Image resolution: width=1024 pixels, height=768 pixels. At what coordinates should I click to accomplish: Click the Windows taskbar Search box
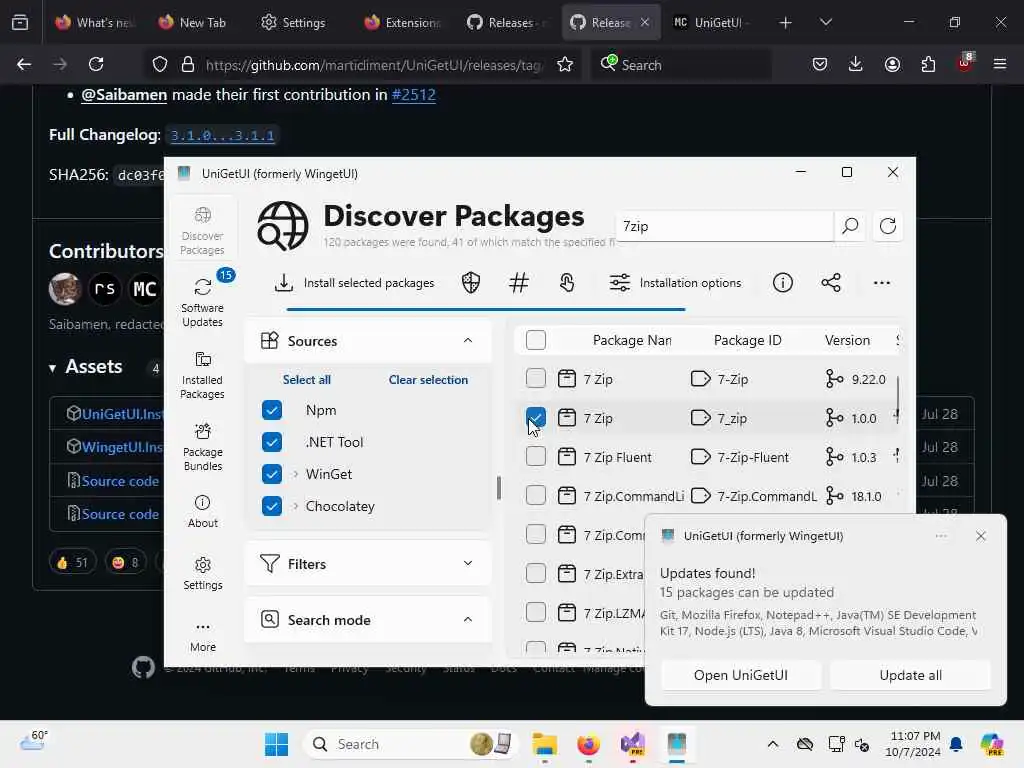tap(410, 744)
